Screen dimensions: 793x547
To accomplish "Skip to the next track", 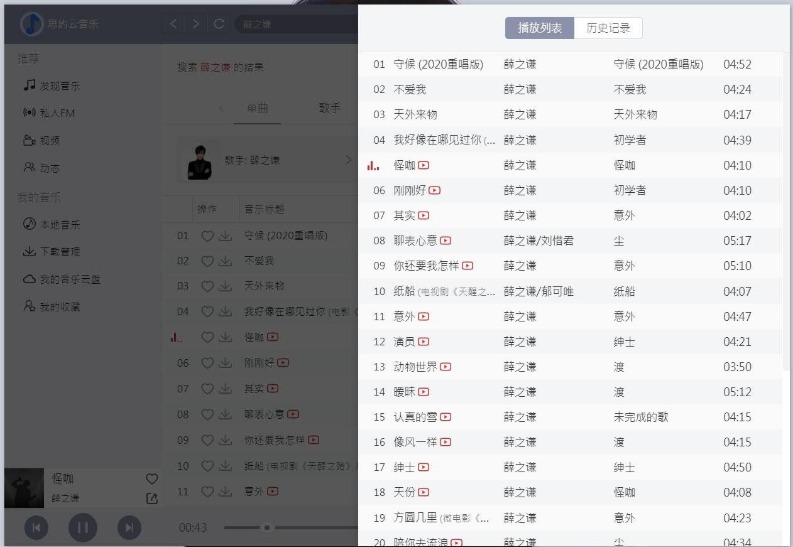I will (129, 528).
